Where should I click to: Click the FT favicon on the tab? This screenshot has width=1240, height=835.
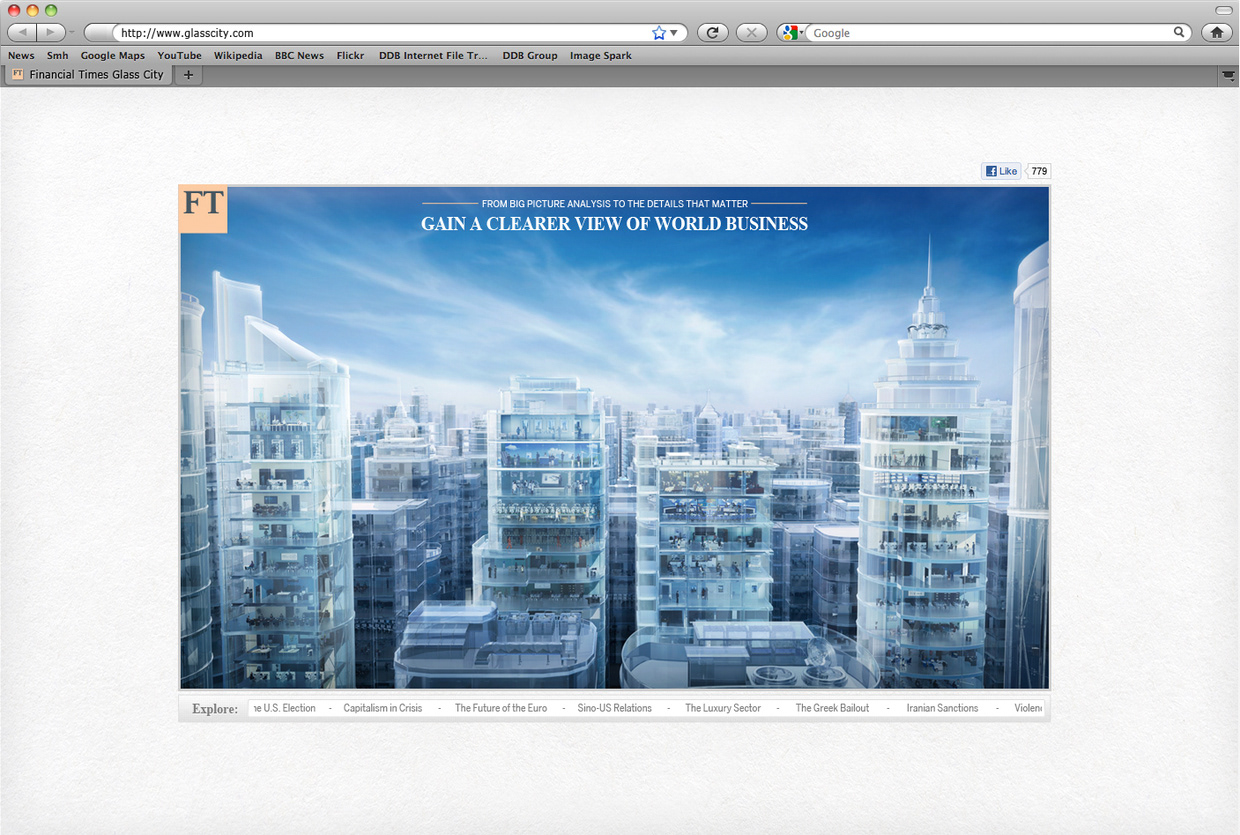pos(17,75)
